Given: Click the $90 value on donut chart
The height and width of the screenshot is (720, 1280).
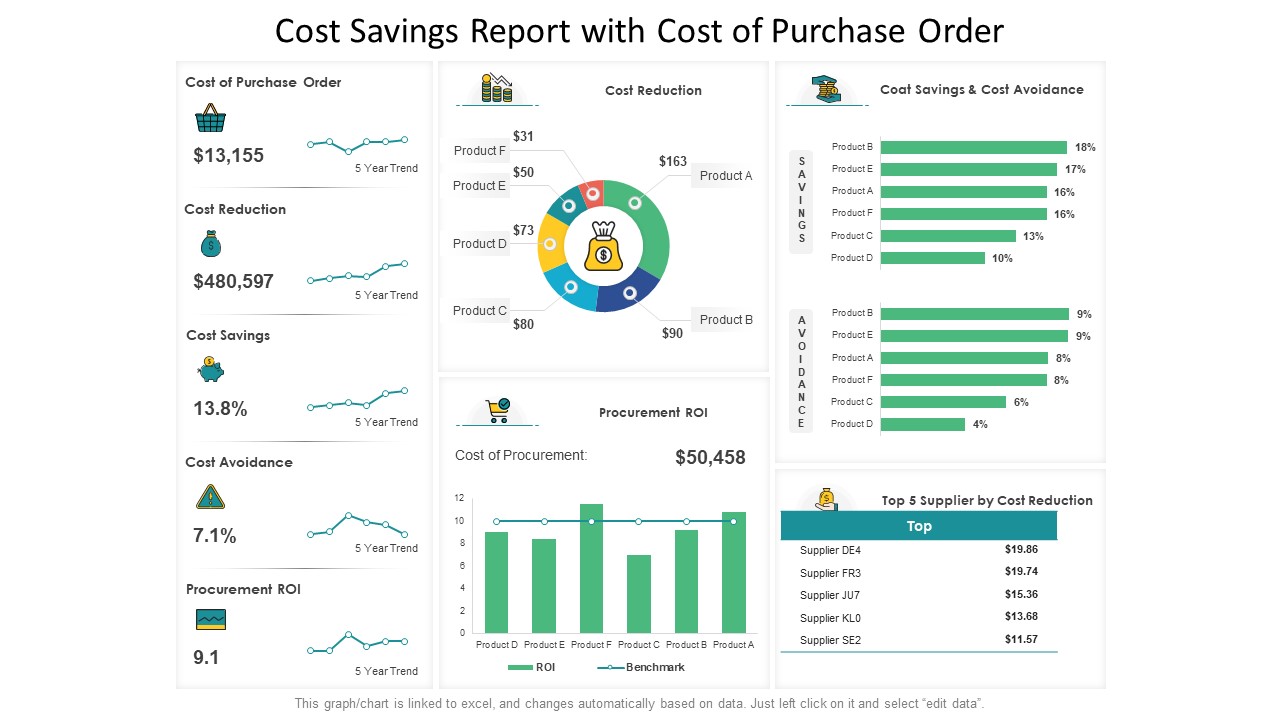Looking at the screenshot, I should coord(673,333).
